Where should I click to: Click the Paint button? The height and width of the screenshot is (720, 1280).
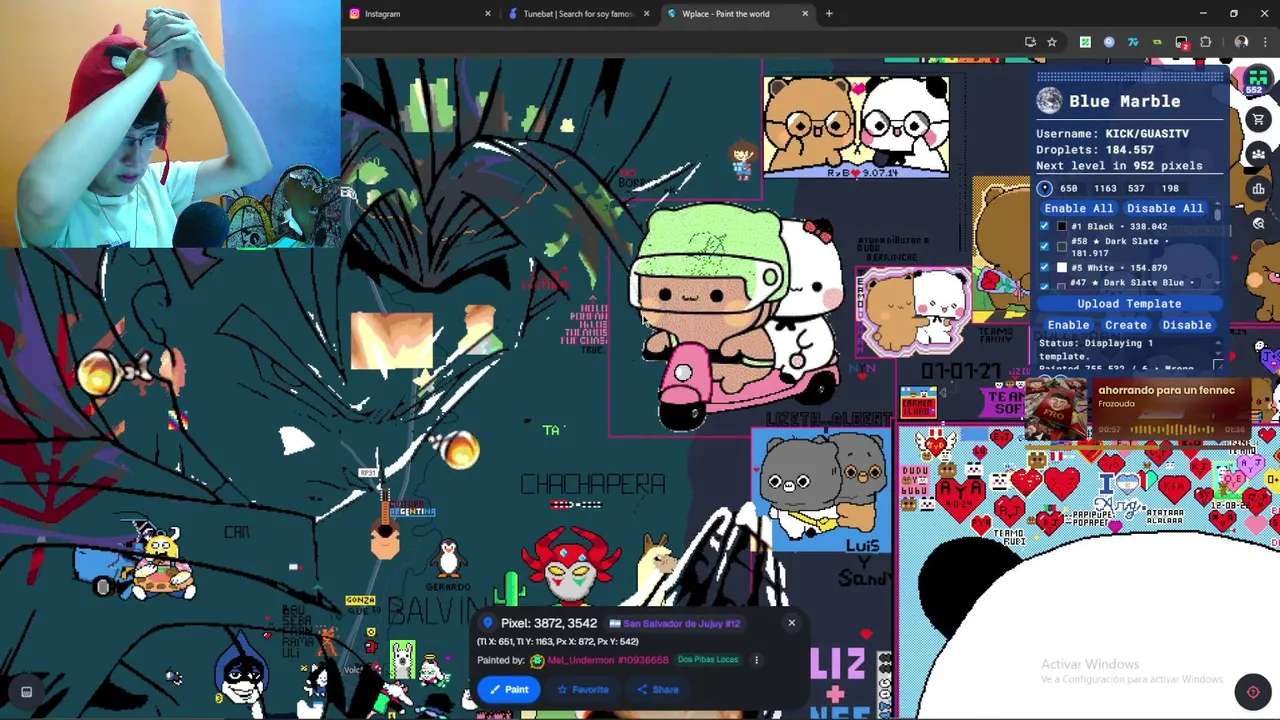coord(508,689)
